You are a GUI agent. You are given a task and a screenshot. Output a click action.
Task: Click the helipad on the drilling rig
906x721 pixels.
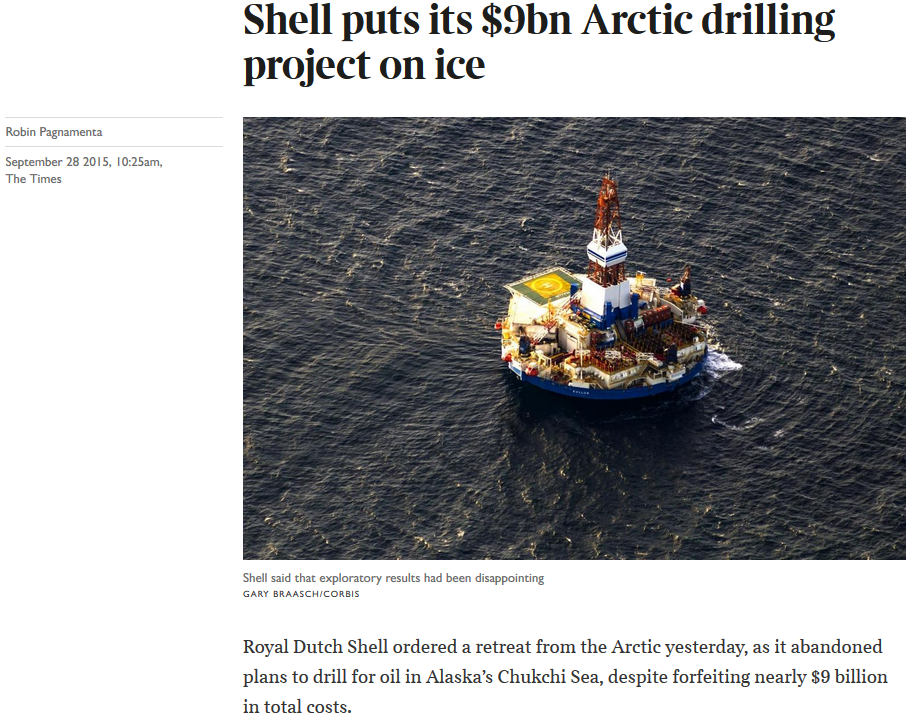click(x=543, y=285)
